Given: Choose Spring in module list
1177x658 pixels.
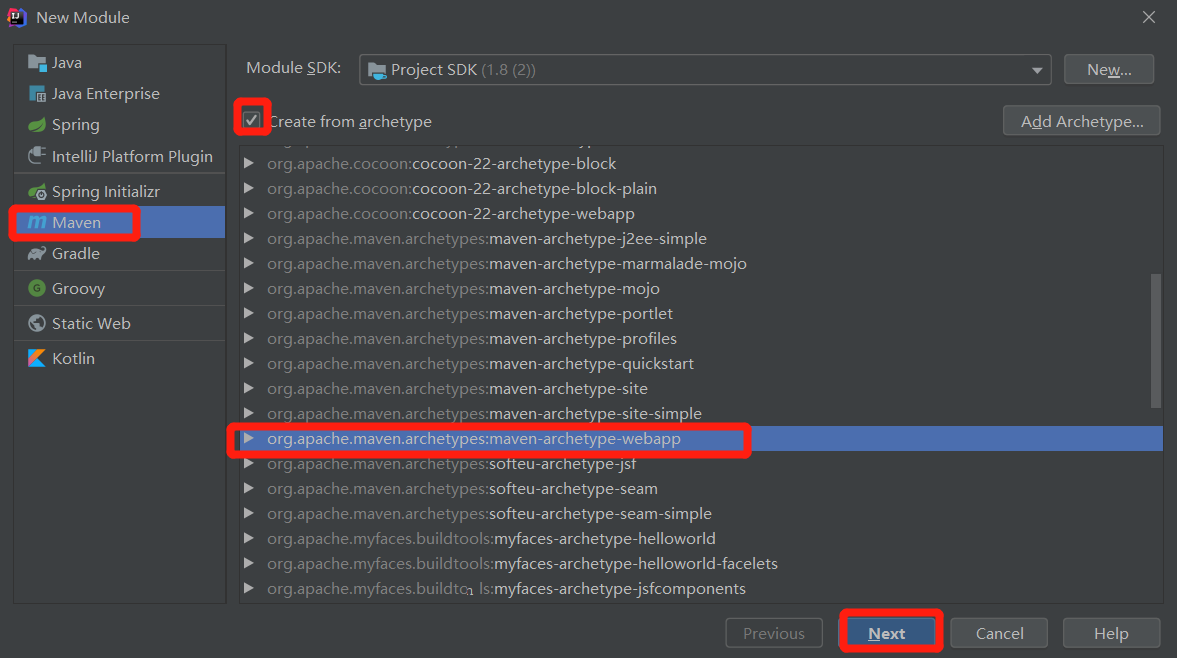Looking at the screenshot, I should click(x=119, y=125).
